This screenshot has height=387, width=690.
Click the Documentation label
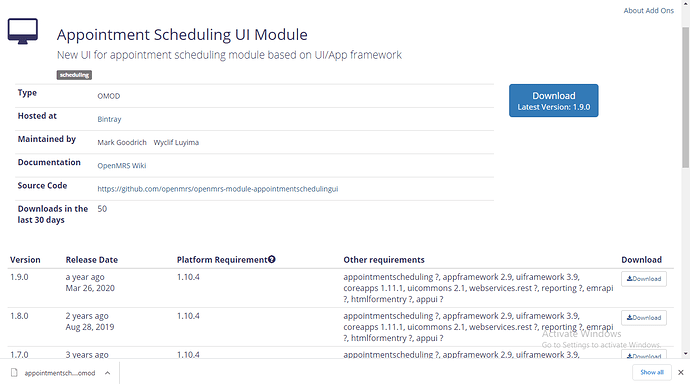(x=49, y=162)
